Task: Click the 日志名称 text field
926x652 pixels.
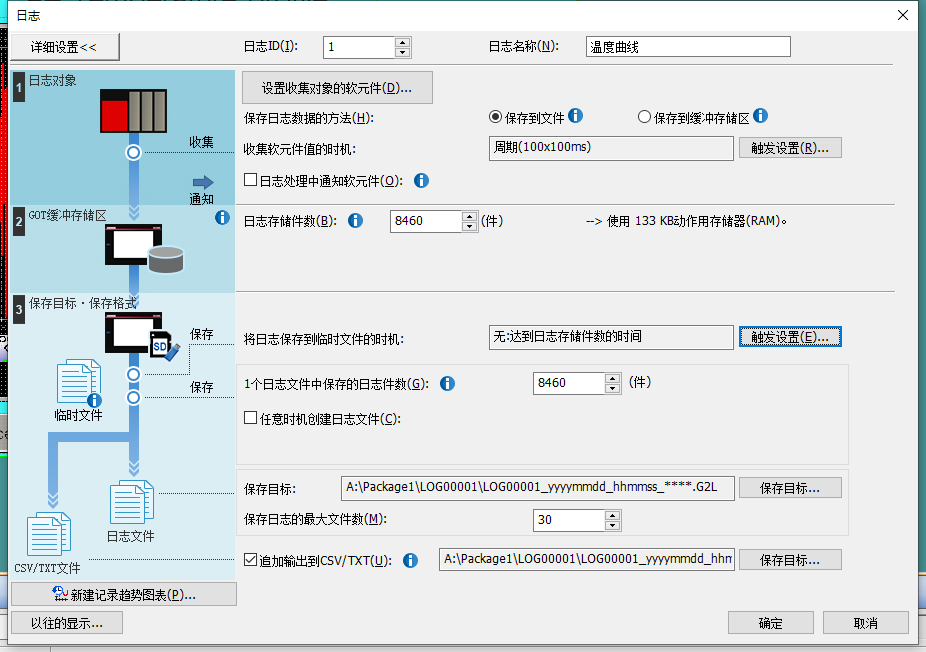Action: pos(689,47)
